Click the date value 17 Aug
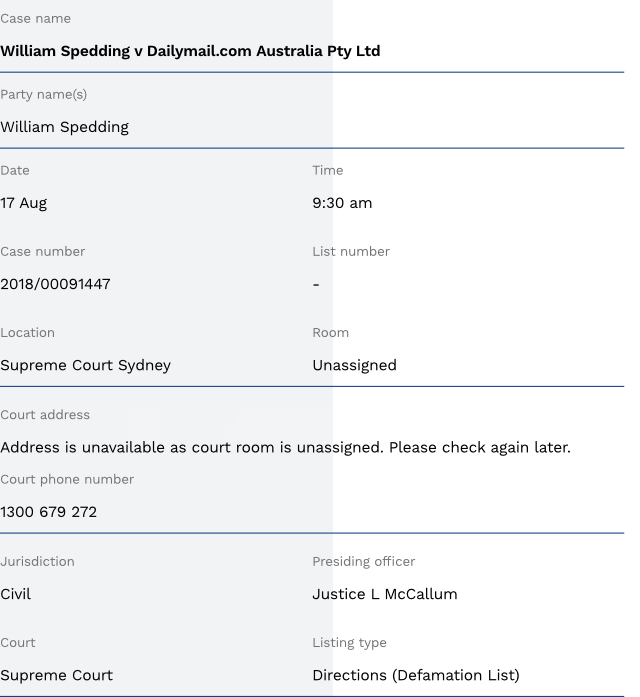Viewport: 640px width, 697px height. click(23, 203)
